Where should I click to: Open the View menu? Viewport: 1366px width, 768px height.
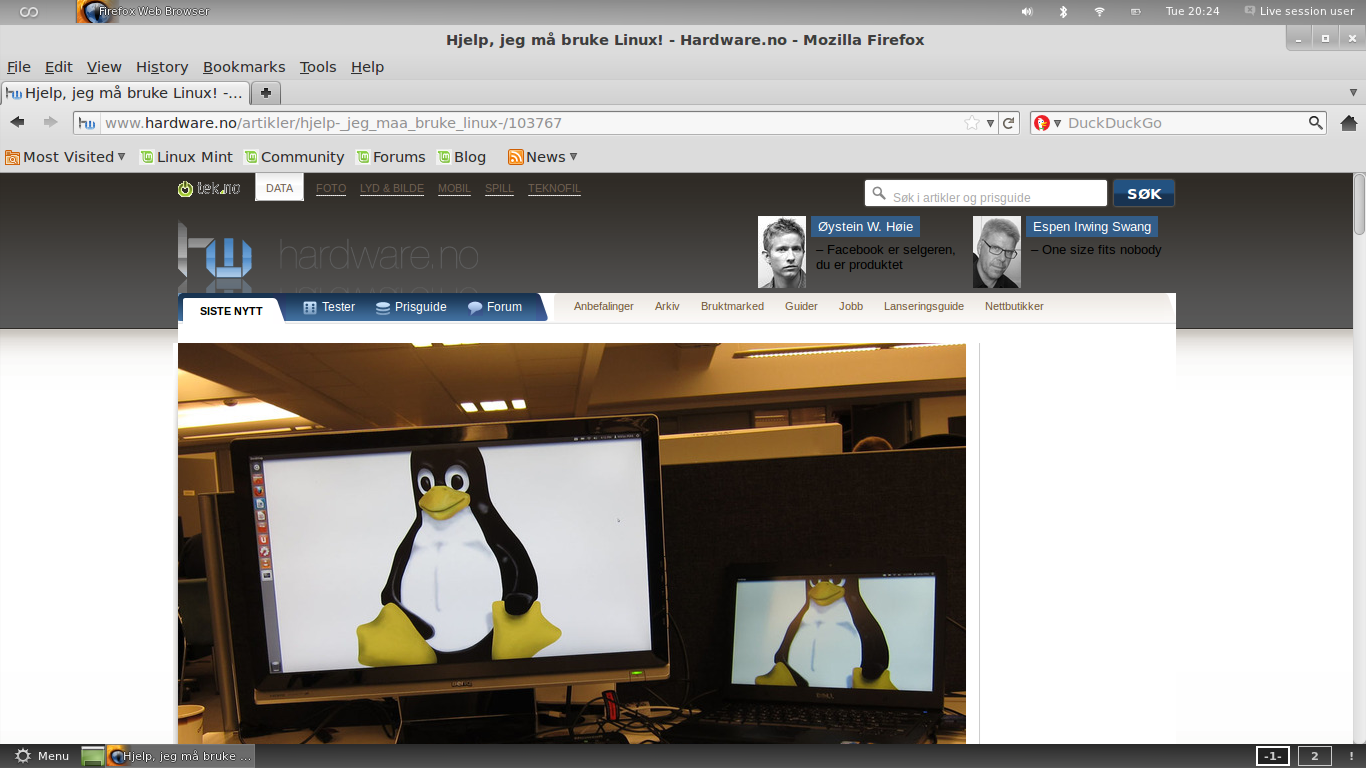pyautogui.click(x=104, y=67)
